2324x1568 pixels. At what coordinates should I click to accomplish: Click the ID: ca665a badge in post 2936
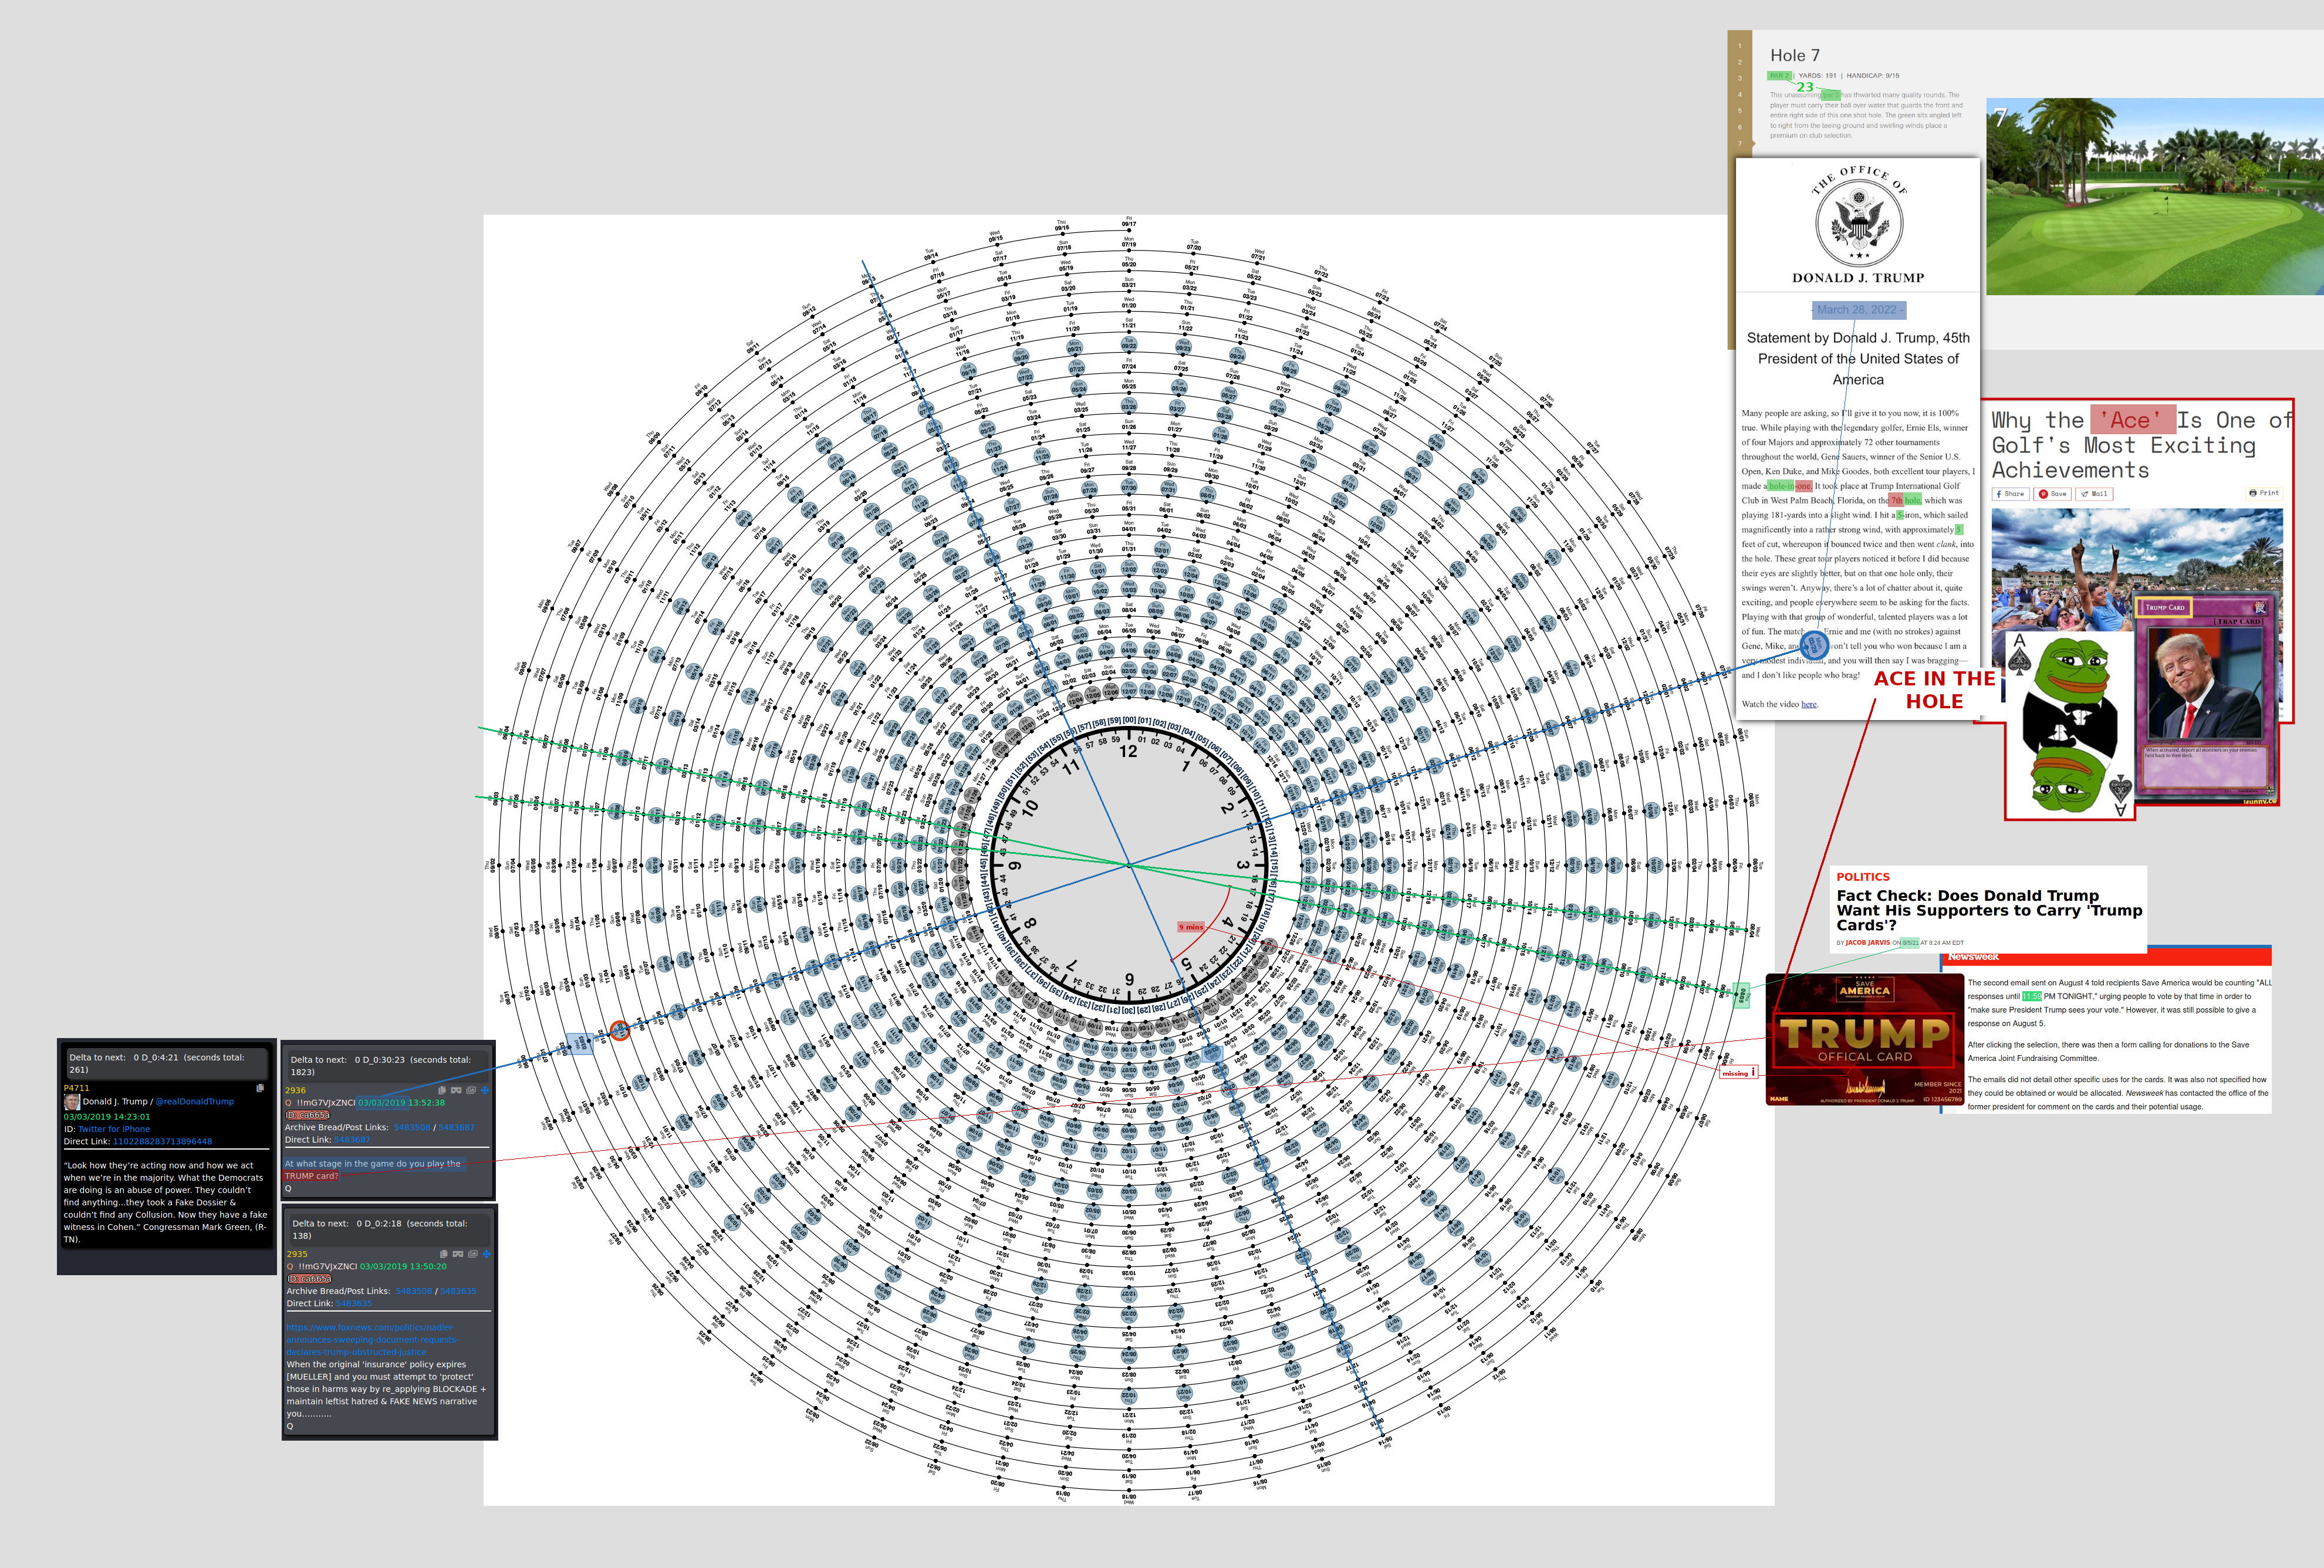coord(308,1114)
